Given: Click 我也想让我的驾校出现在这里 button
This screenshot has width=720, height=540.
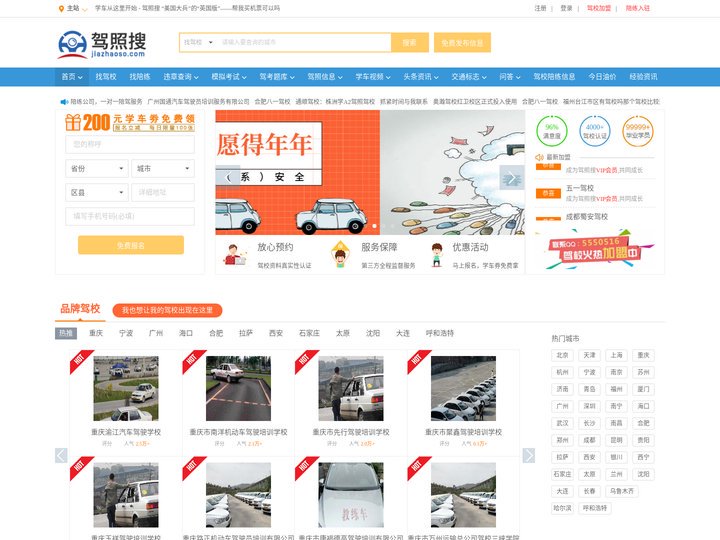Looking at the screenshot, I should coord(167,310).
